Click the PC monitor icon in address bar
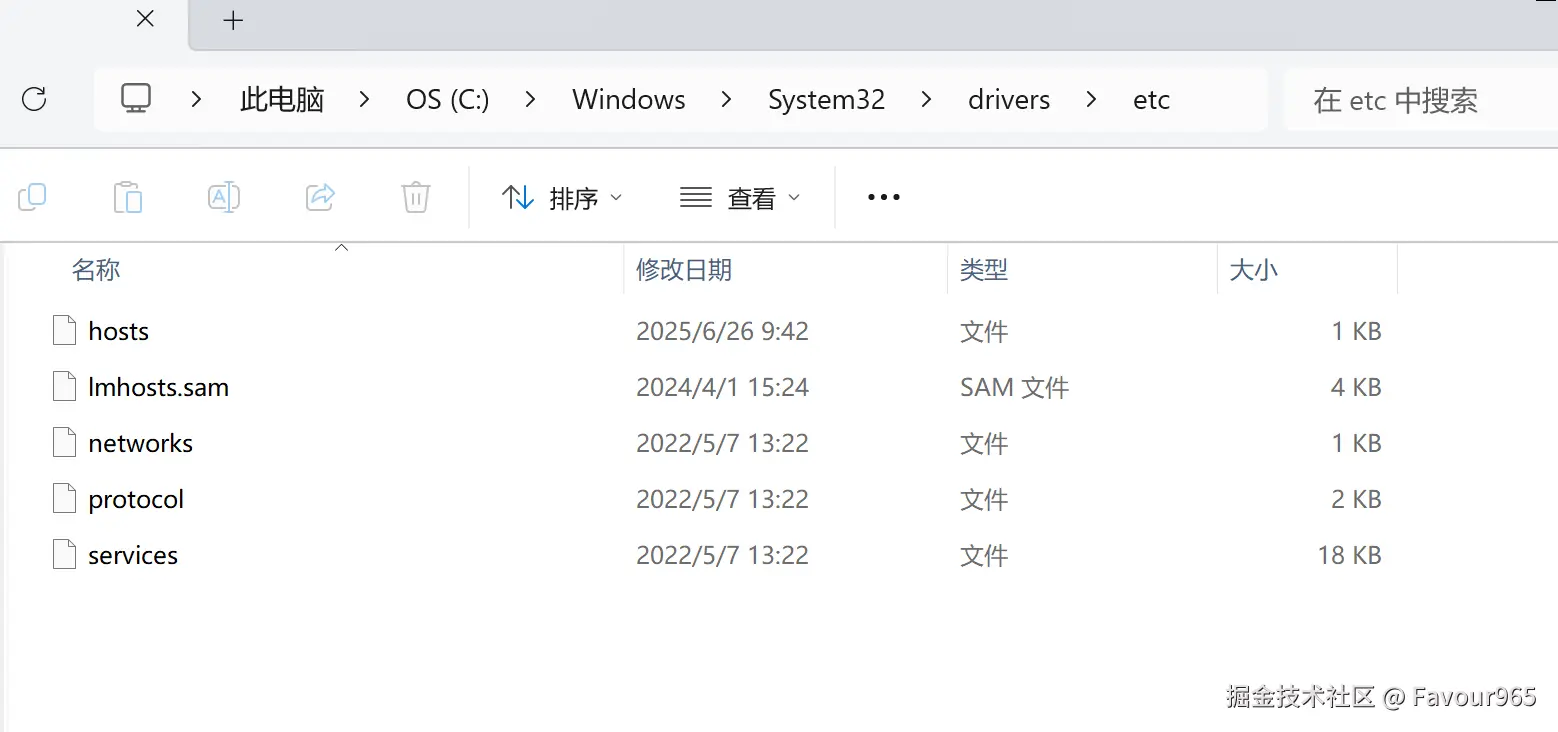The width and height of the screenshot is (1558, 732). tap(136, 98)
